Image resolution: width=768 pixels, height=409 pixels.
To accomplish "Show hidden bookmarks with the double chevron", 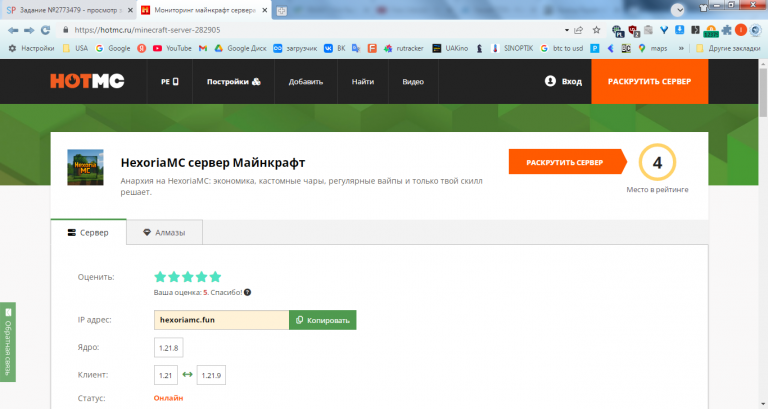I will (681, 48).
